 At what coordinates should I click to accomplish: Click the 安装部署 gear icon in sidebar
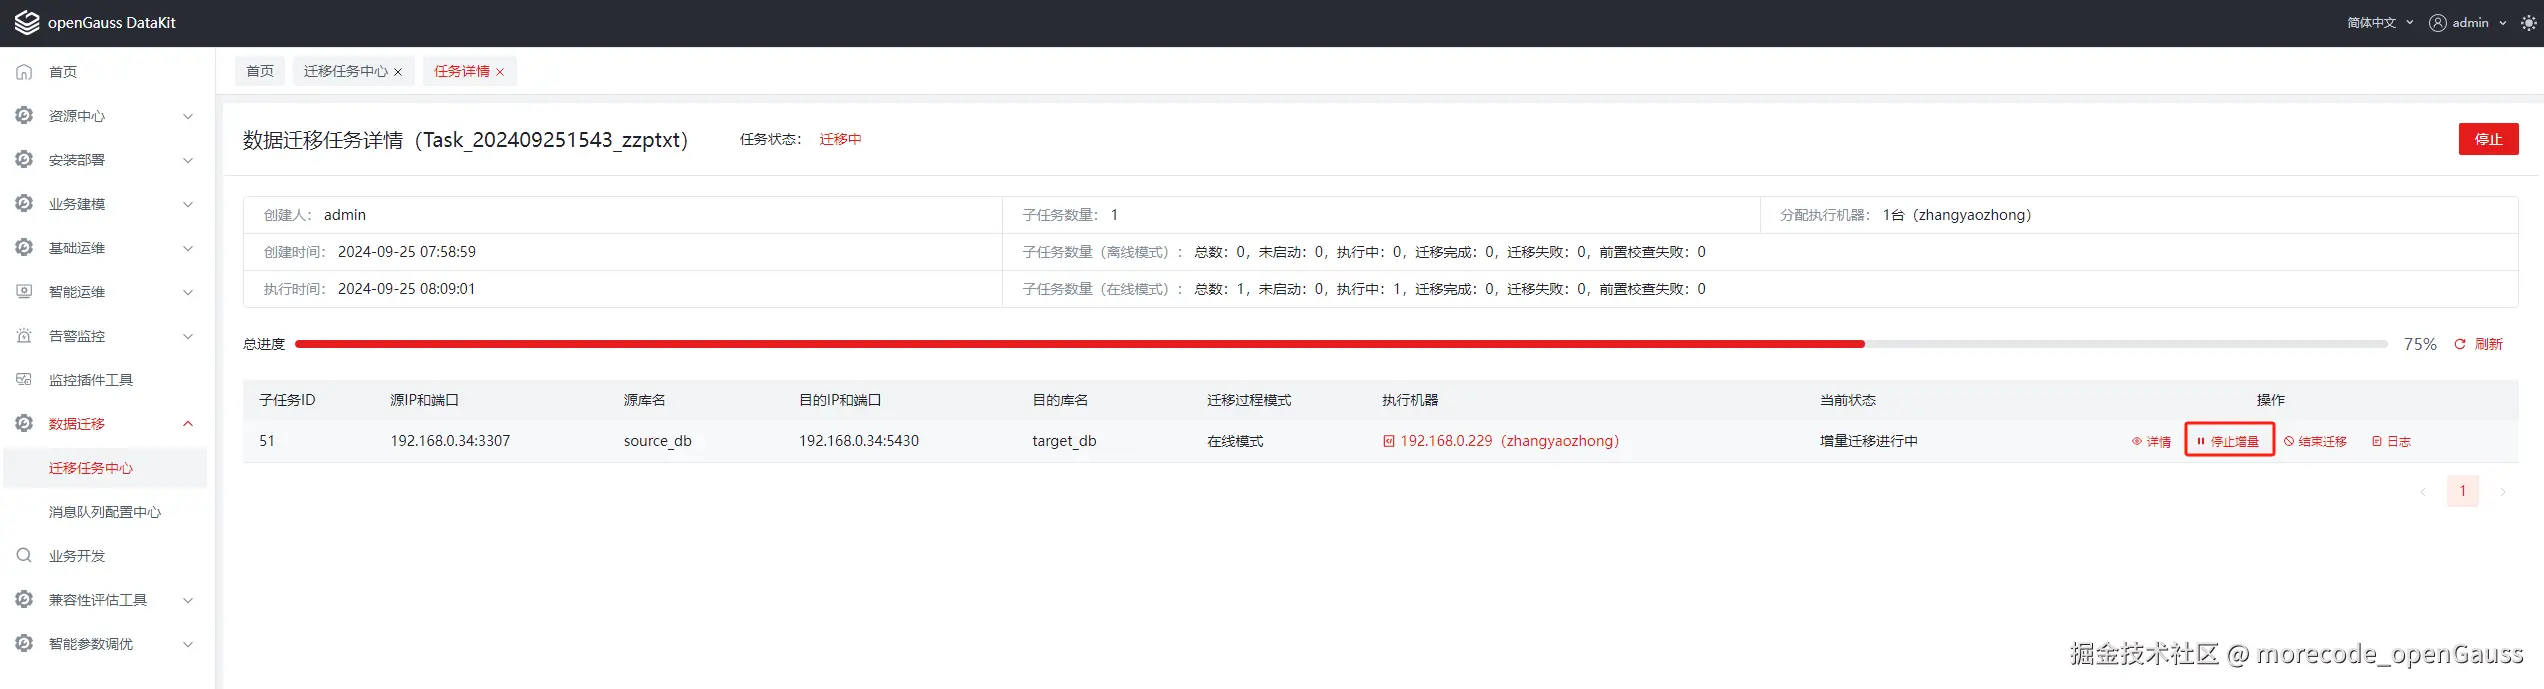[x=24, y=160]
